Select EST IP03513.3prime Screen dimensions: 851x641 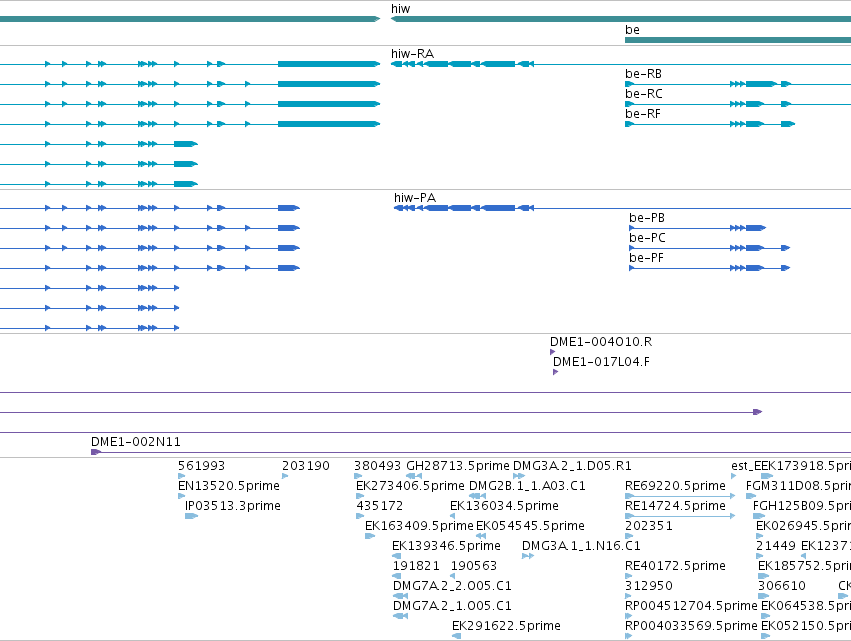pos(233,506)
